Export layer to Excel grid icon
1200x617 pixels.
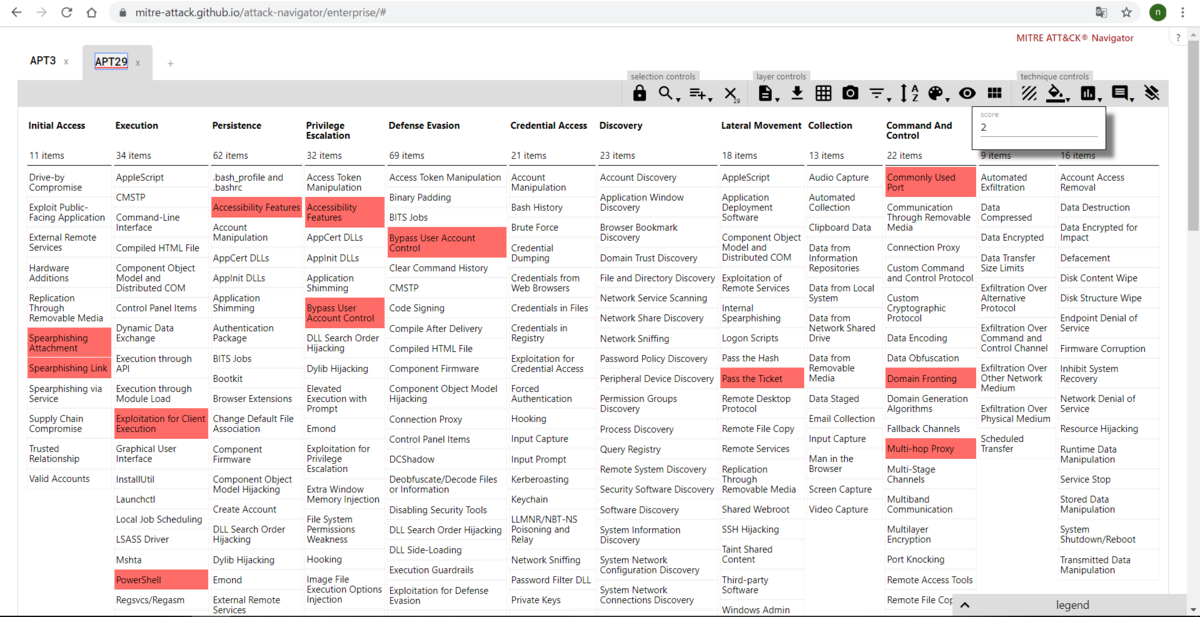(823, 93)
